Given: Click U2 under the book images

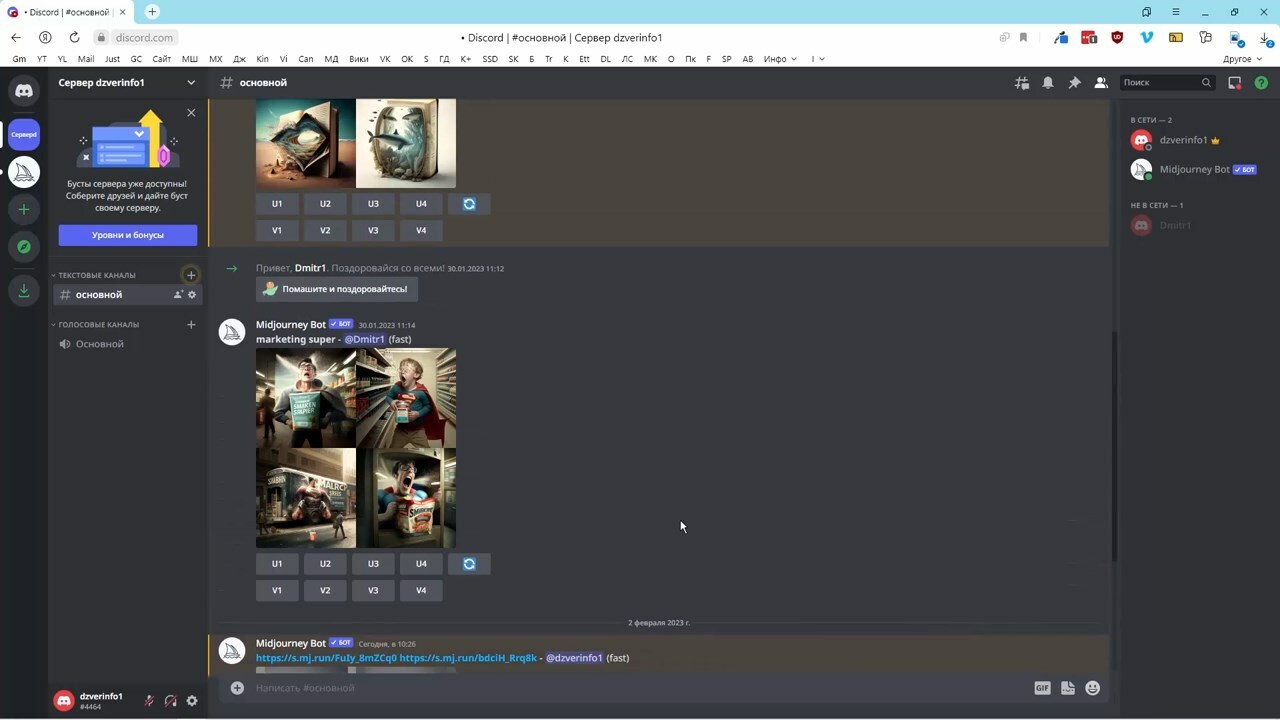Looking at the screenshot, I should pyautogui.click(x=325, y=204).
